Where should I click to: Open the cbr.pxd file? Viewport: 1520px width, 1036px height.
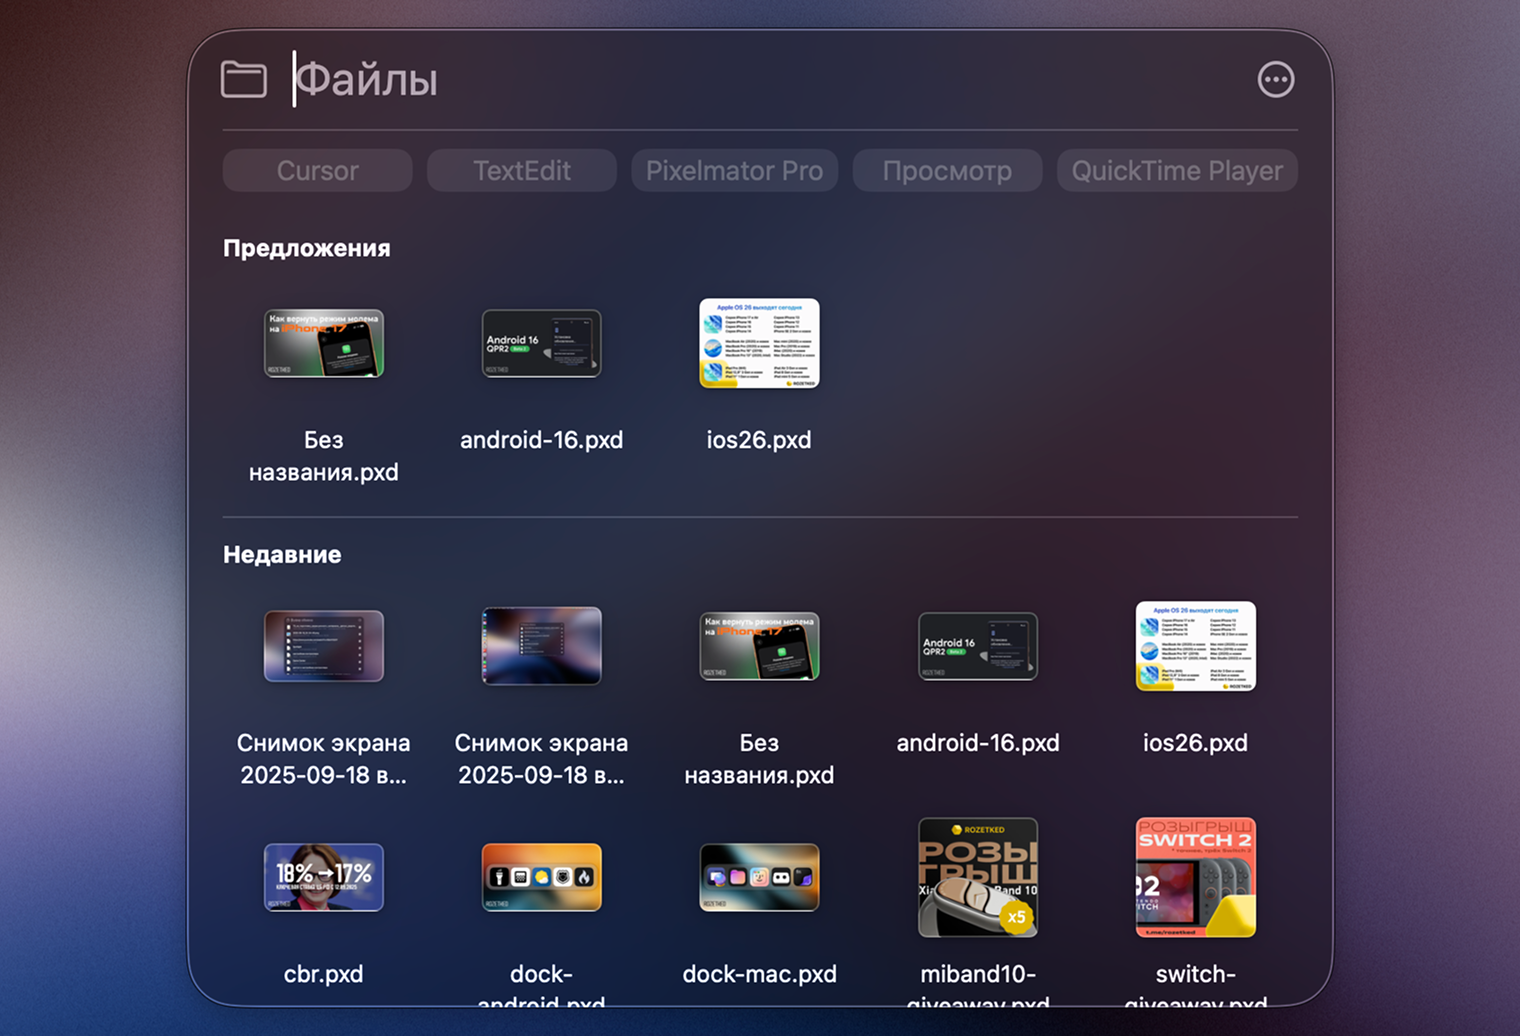coord(323,877)
